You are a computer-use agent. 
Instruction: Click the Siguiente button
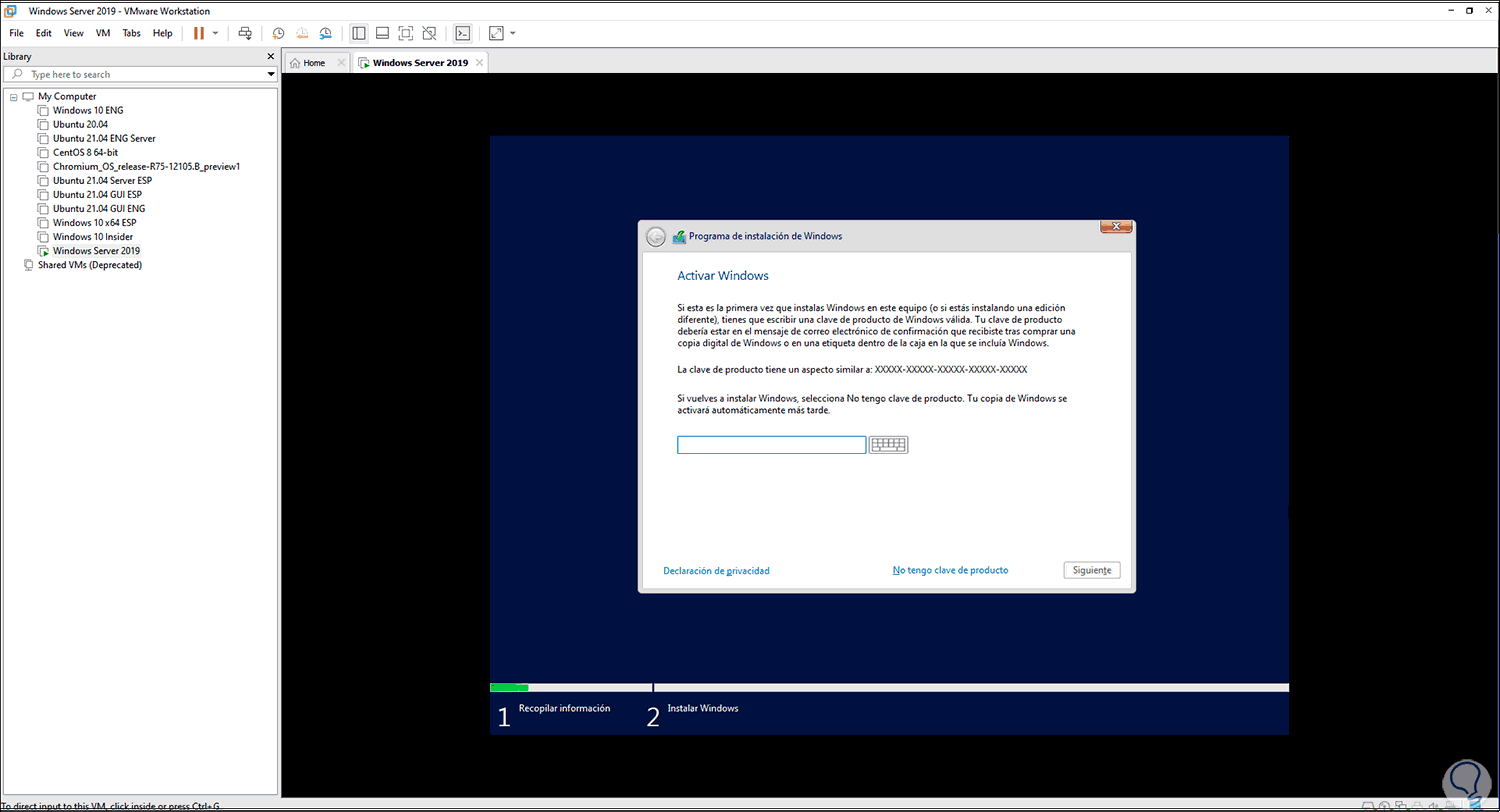tap(1092, 570)
